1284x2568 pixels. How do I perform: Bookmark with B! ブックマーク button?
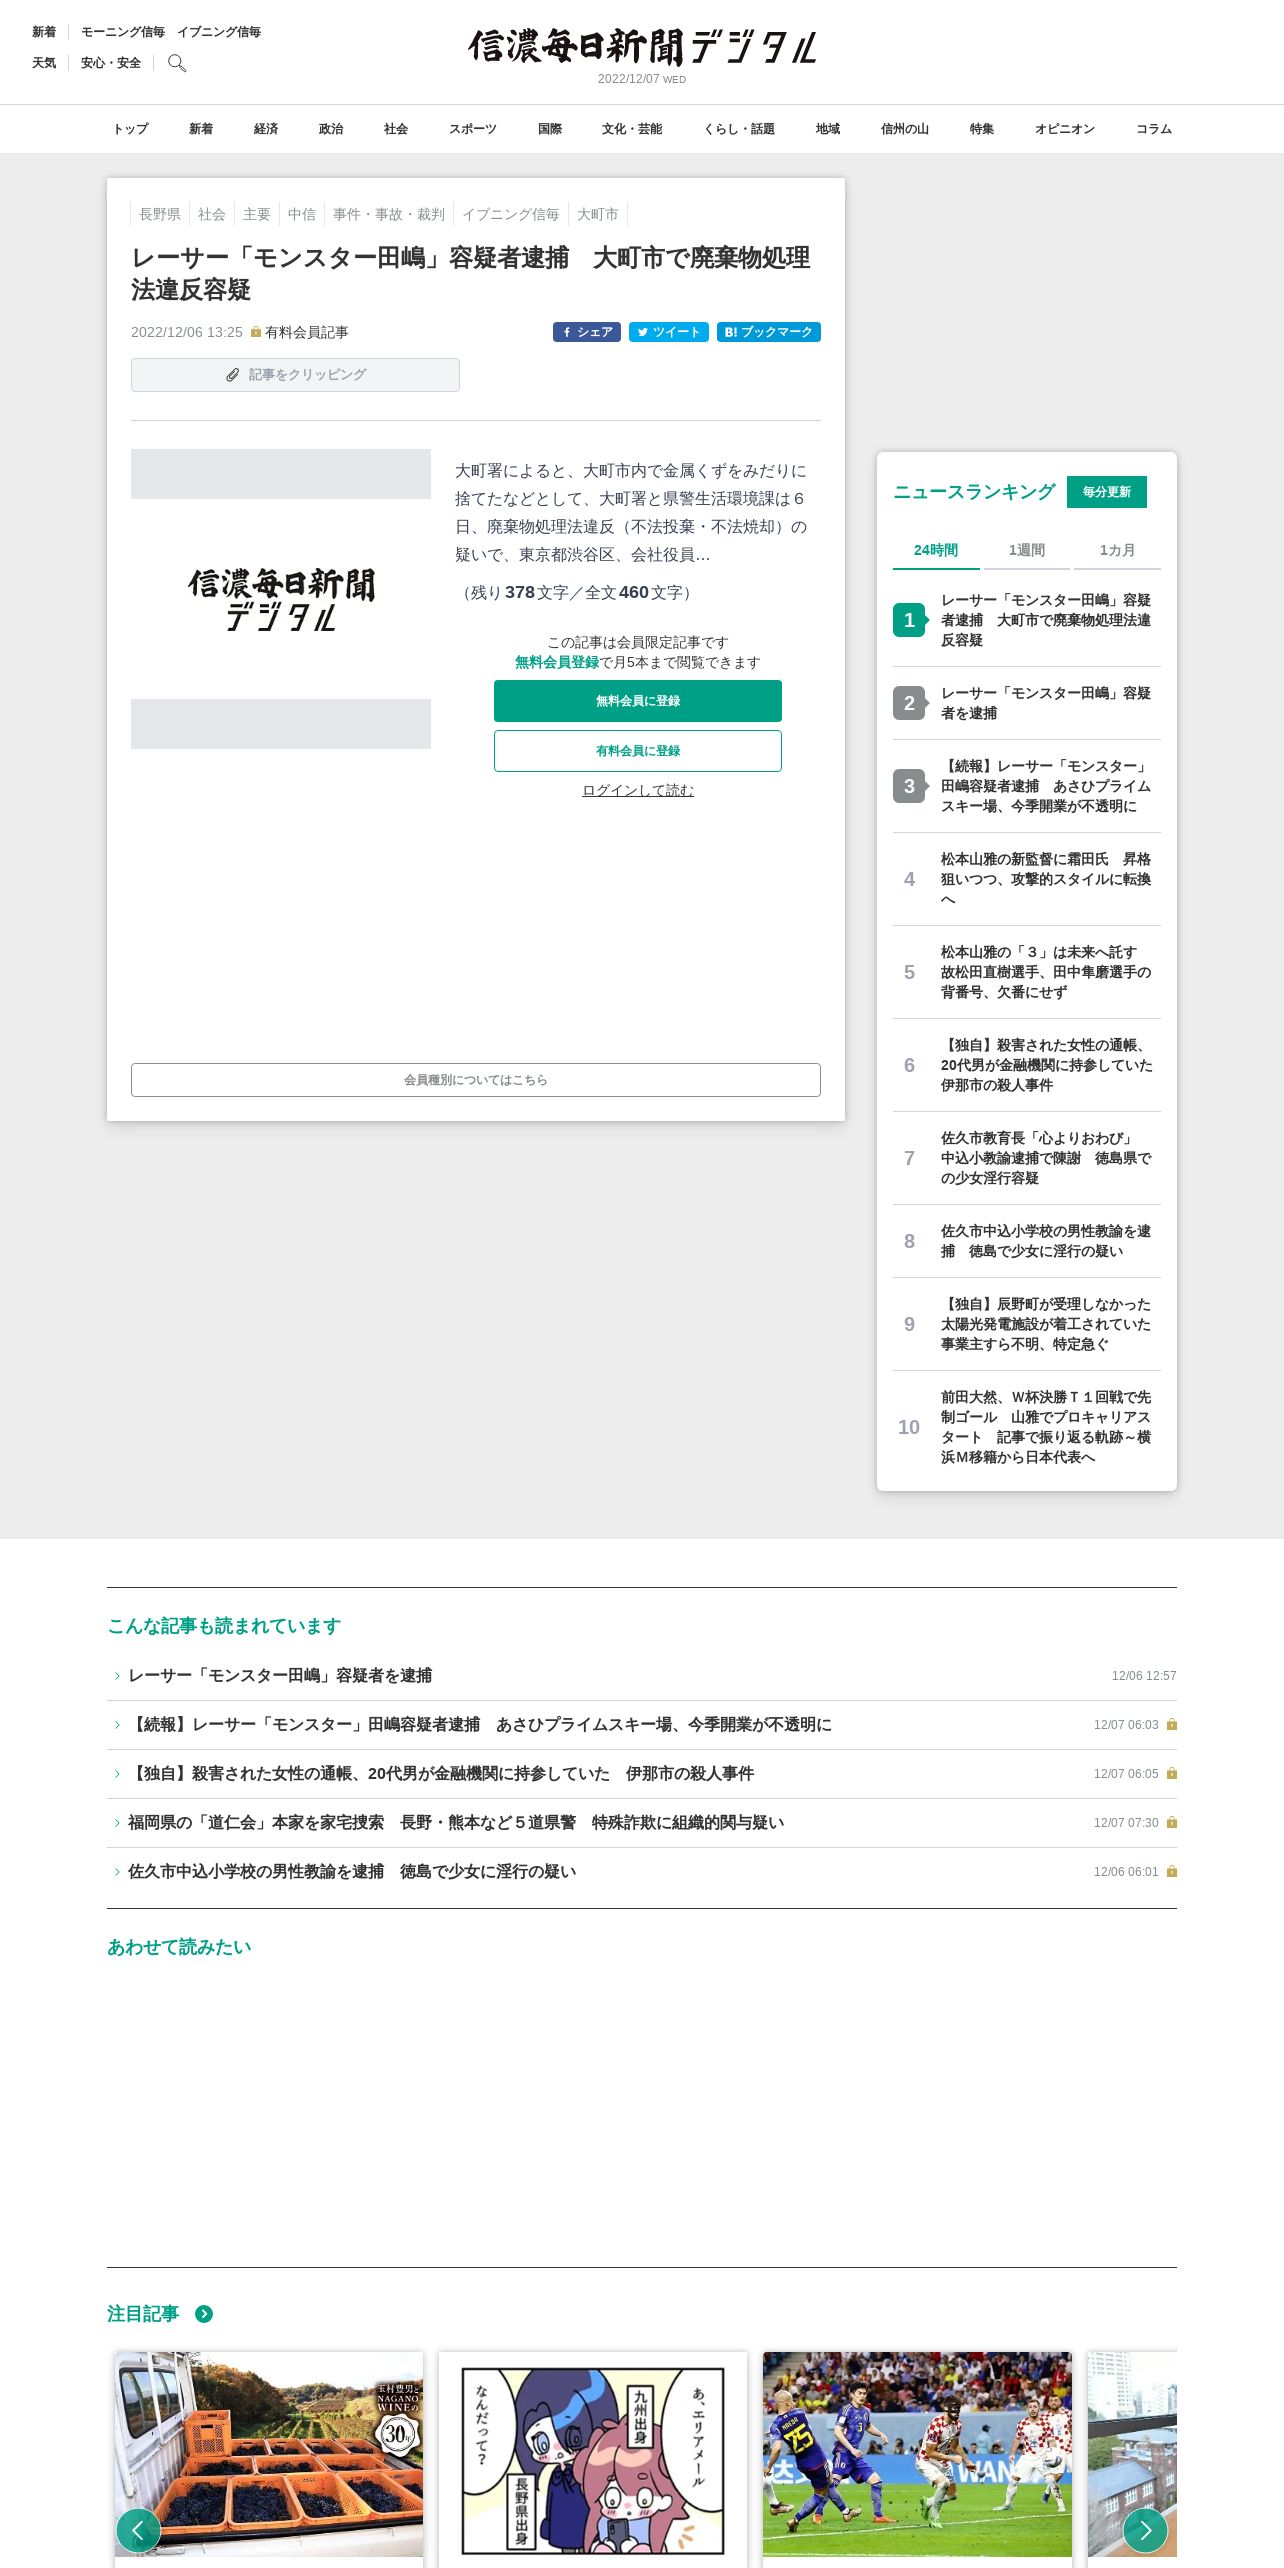click(x=769, y=332)
